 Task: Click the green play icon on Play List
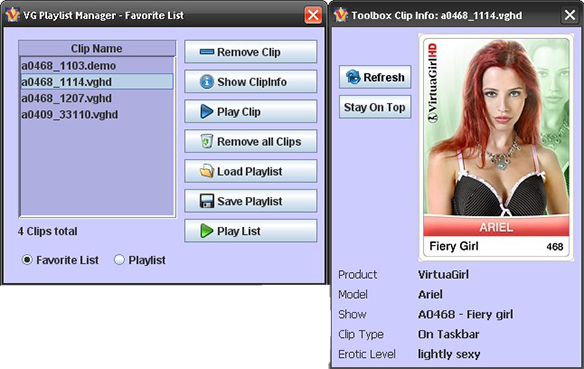(206, 231)
